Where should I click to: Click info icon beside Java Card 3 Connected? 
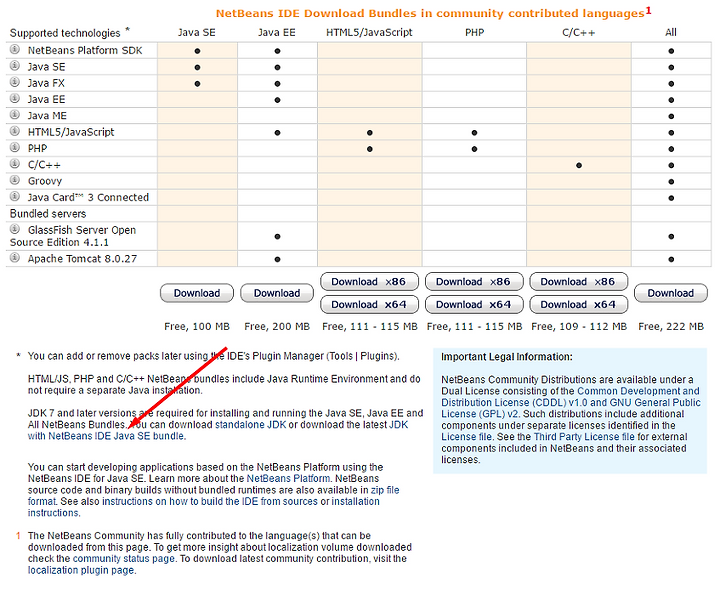click(15, 196)
